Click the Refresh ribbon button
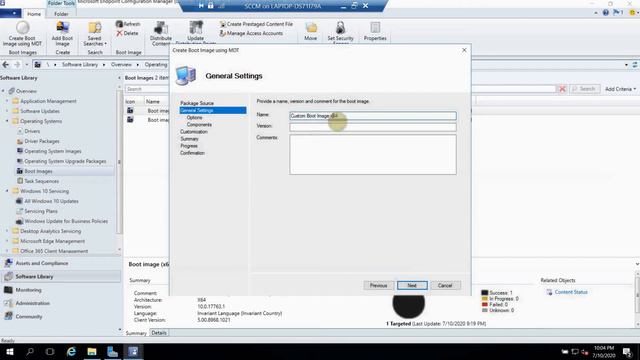 [x=128, y=24]
